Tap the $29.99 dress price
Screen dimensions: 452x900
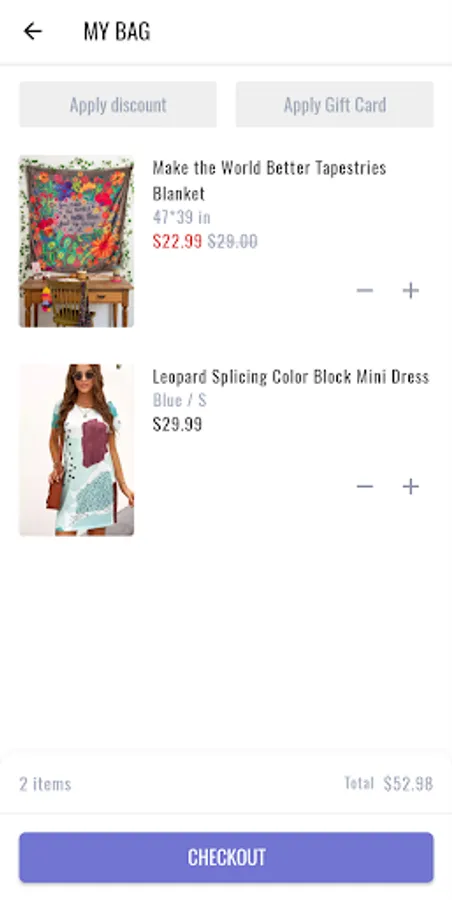(177, 424)
